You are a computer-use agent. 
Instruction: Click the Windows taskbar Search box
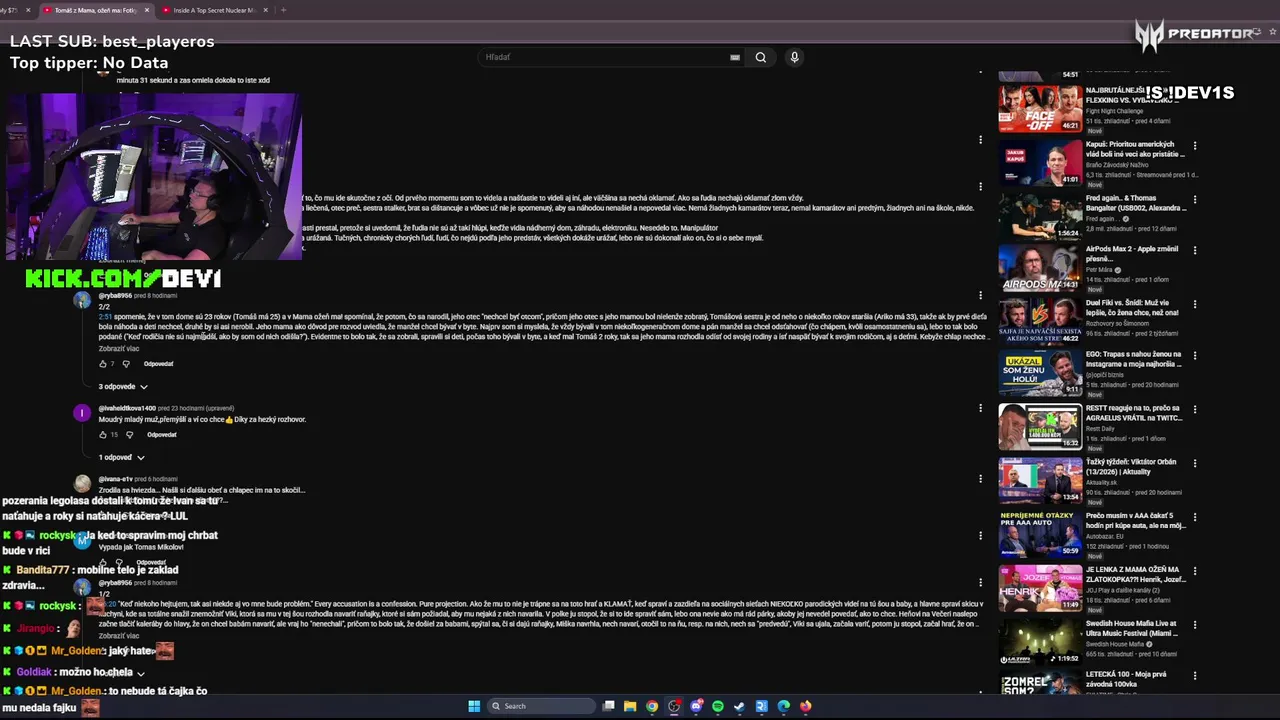(x=541, y=706)
